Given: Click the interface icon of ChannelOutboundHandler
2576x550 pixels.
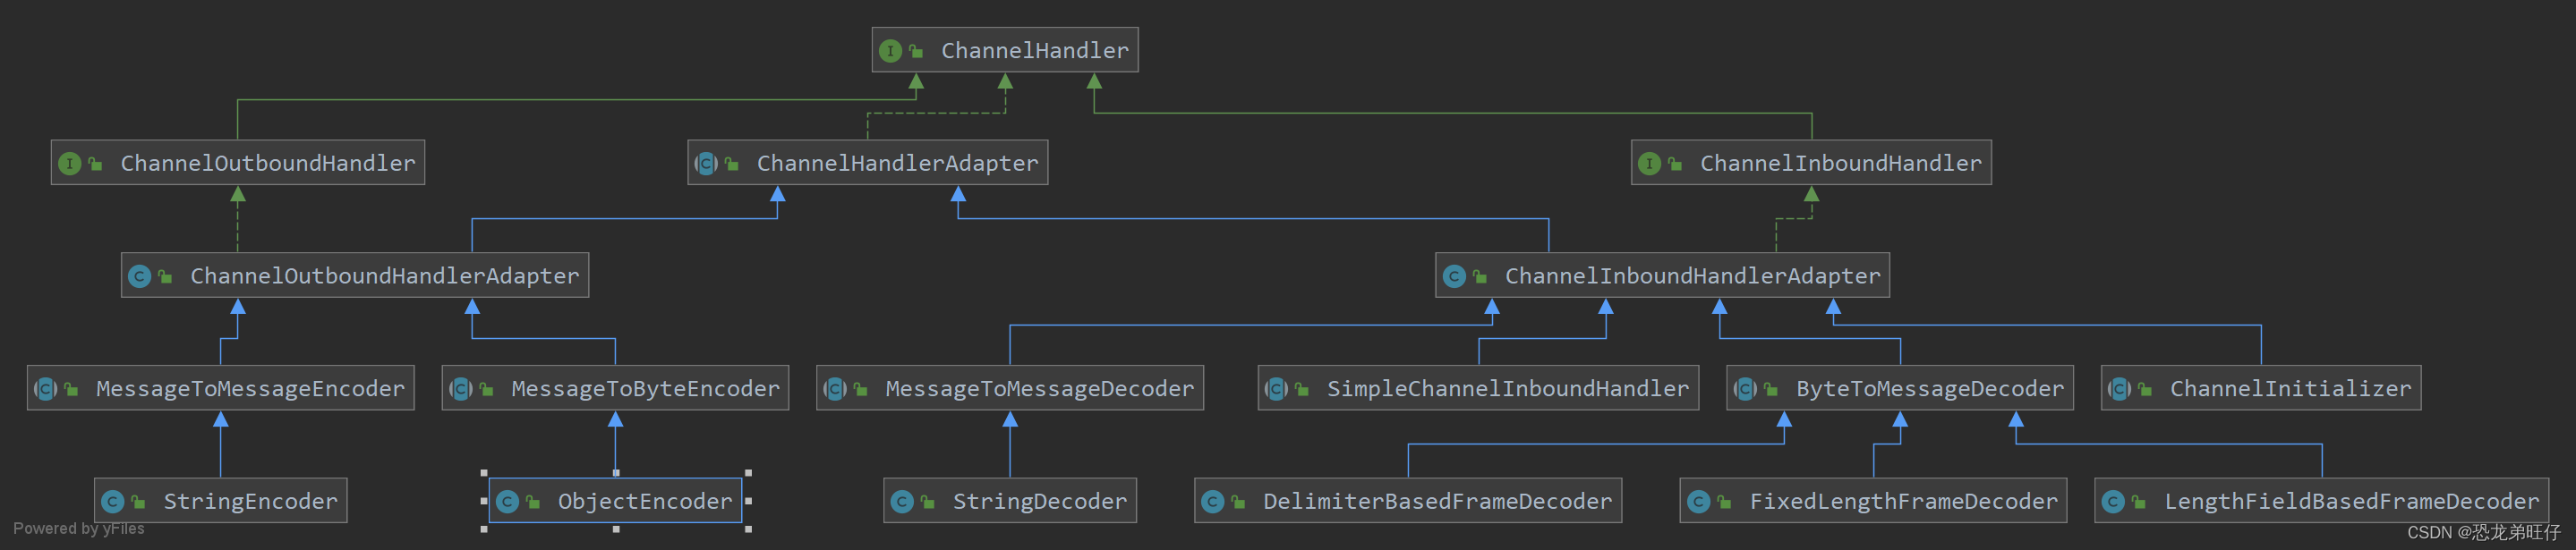Looking at the screenshot, I should (x=69, y=164).
